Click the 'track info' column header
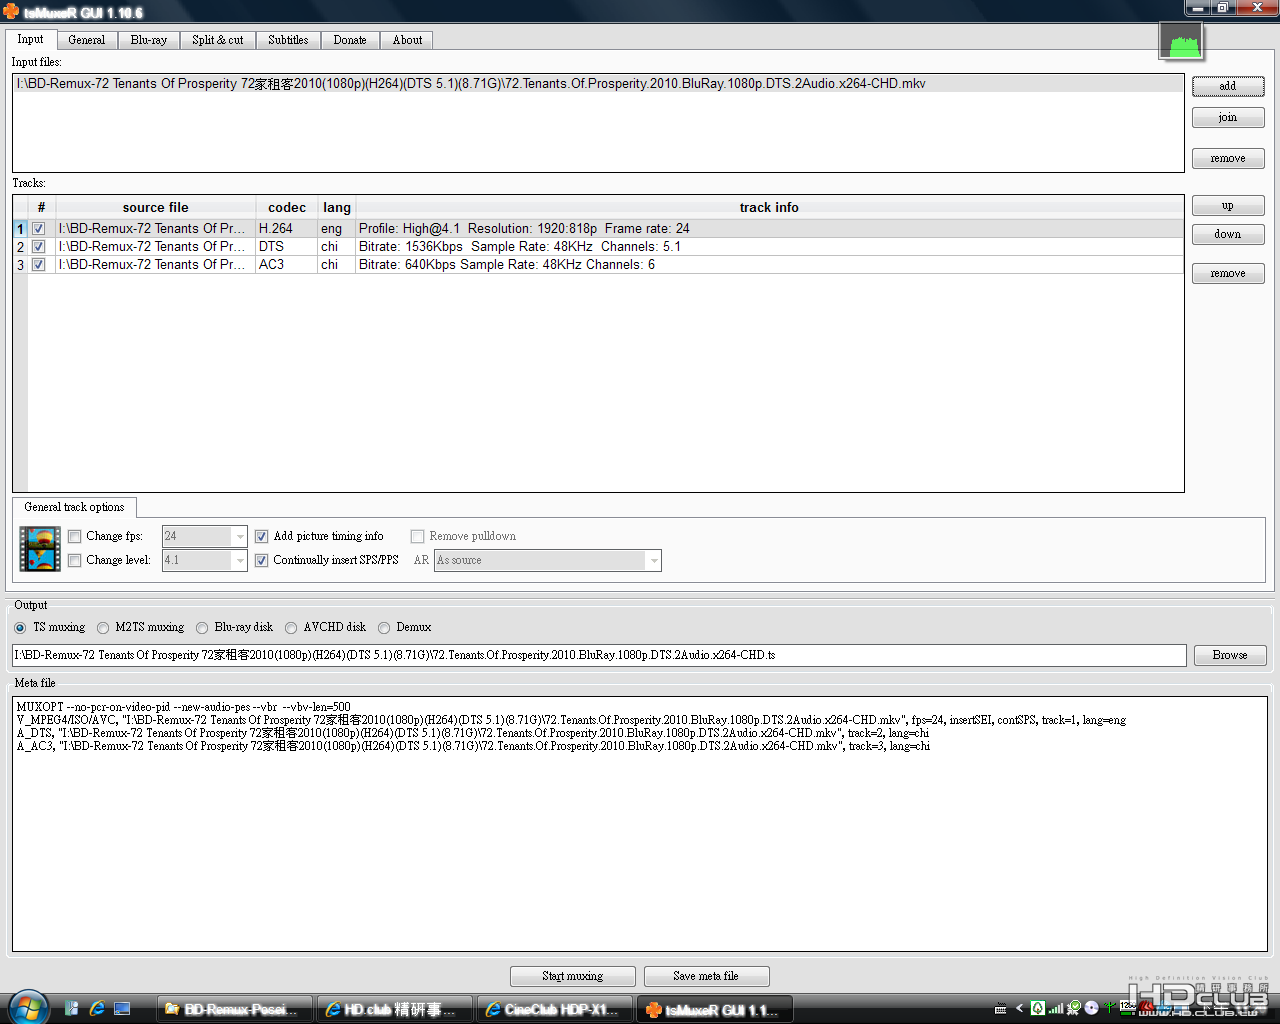The height and width of the screenshot is (1024, 1280). click(x=769, y=208)
